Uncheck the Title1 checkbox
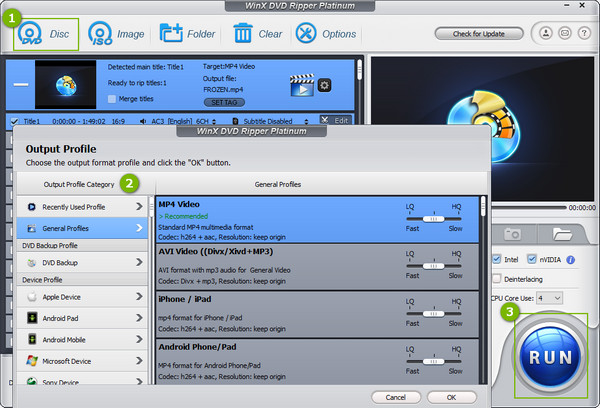600x408 pixels. 14,121
